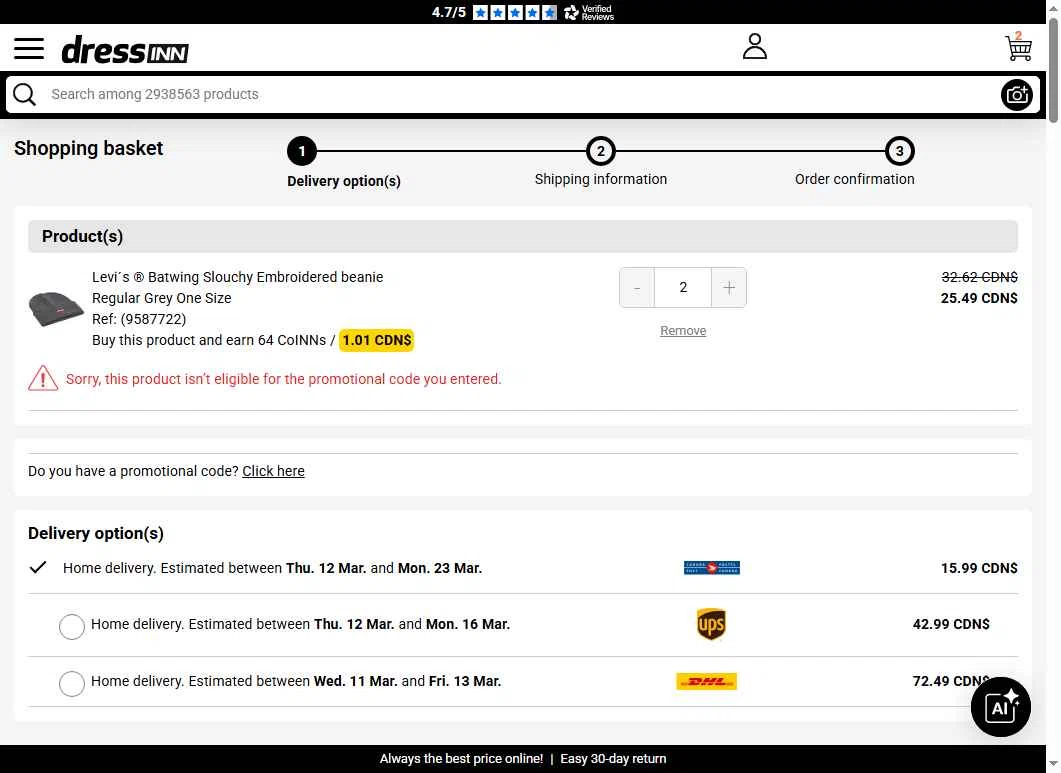Click the magnifying glass search icon
Screen dimensions: 1061x773
pos(25,94)
